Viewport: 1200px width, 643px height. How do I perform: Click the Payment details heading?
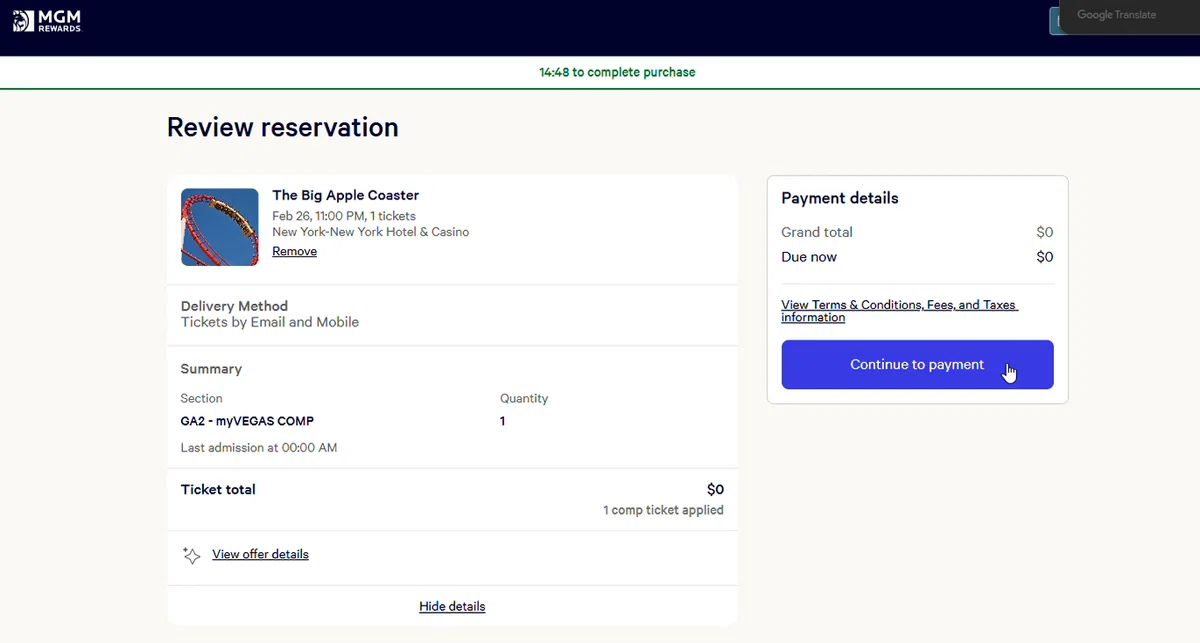click(x=840, y=198)
